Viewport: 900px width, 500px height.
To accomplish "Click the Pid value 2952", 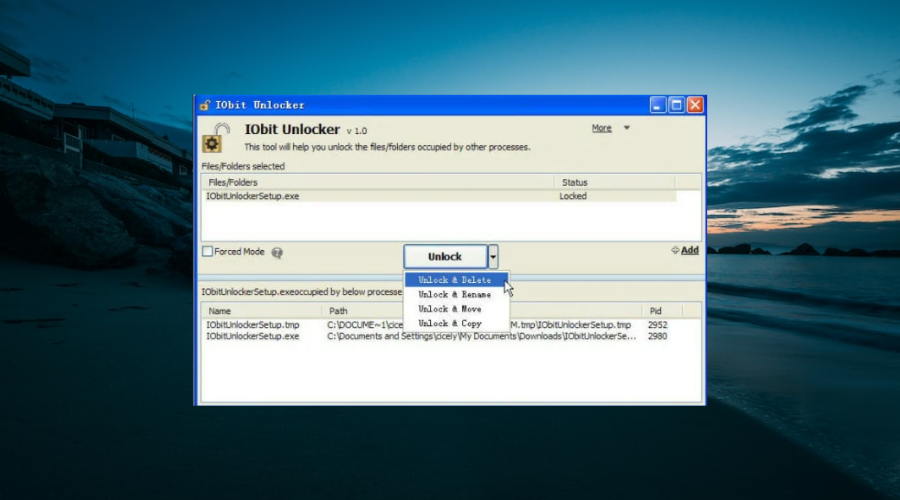I will point(657,324).
